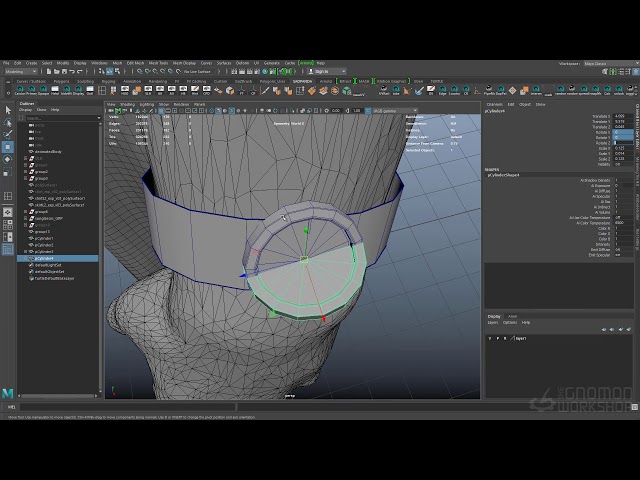Click the Edge shelf icon
The height and width of the screenshot is (480, 640).
click(442, 90)
